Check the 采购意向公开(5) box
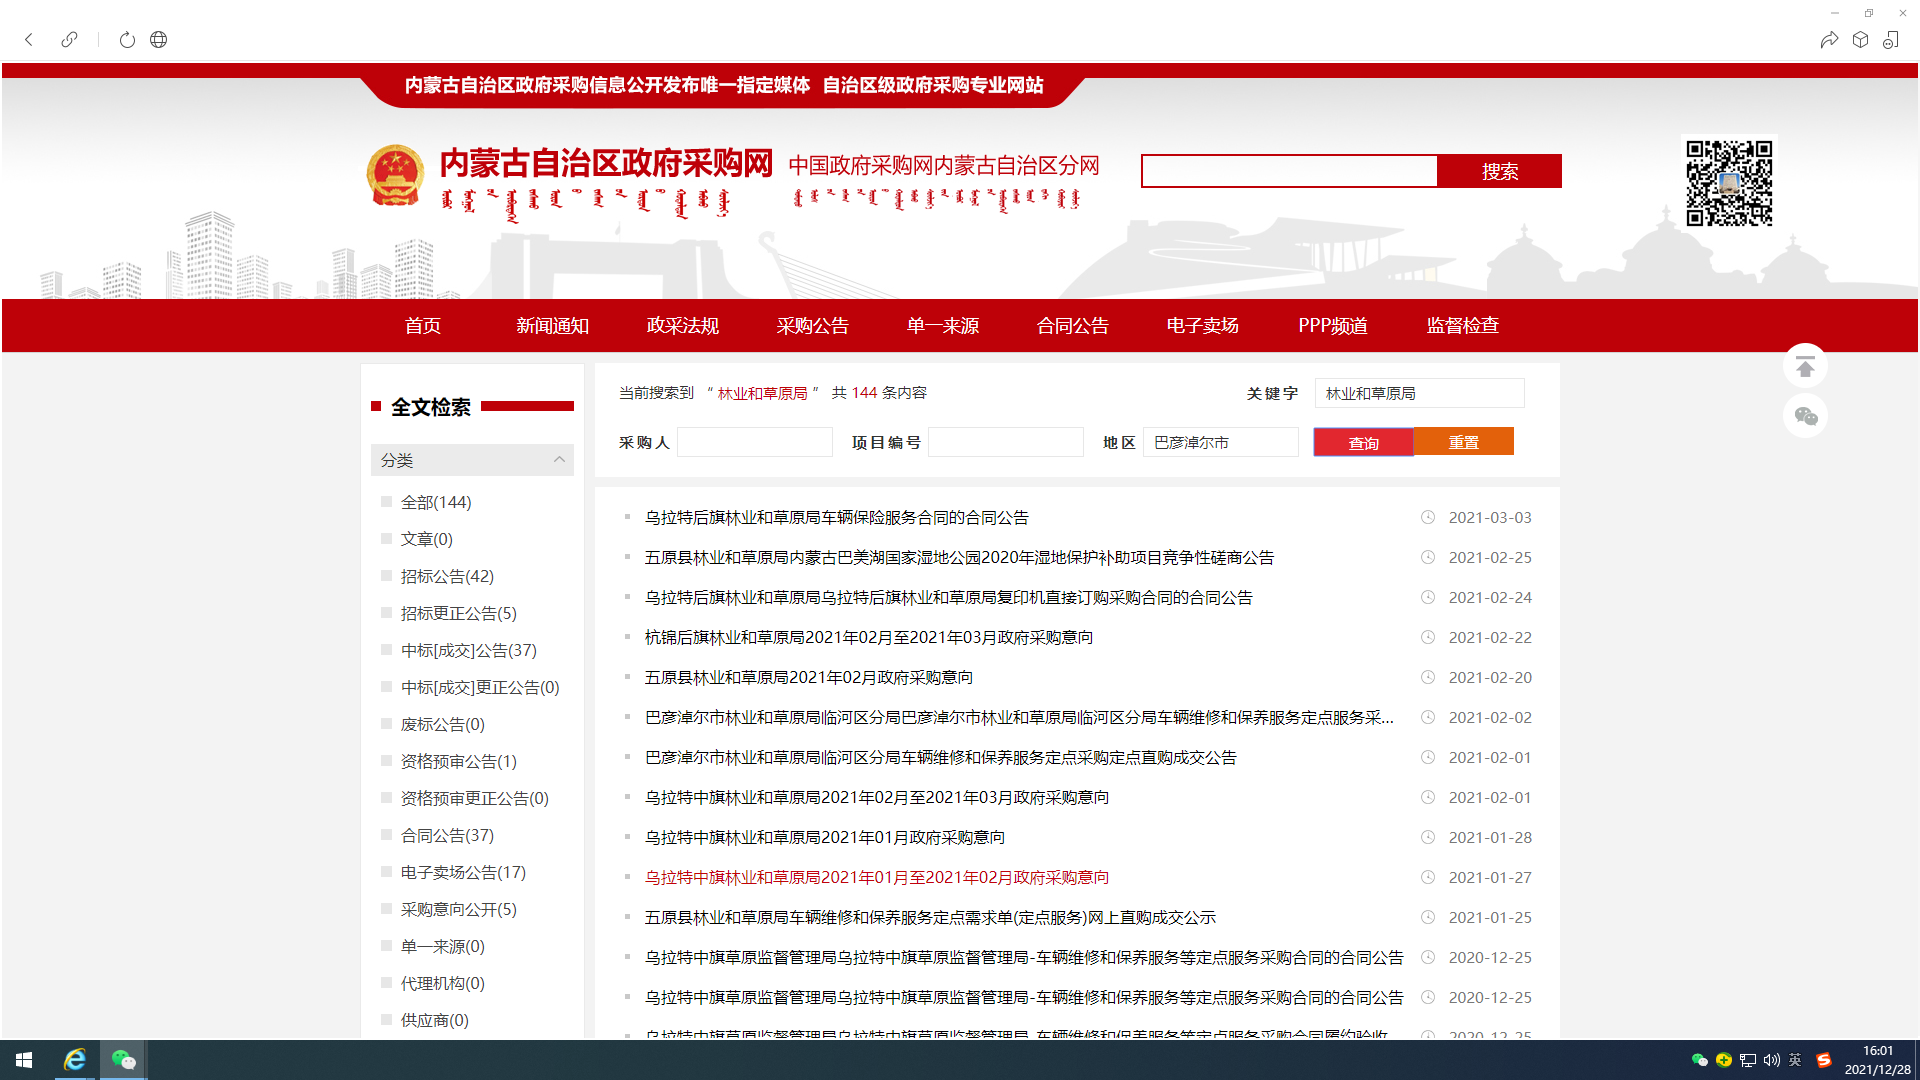 click(386, 909)
